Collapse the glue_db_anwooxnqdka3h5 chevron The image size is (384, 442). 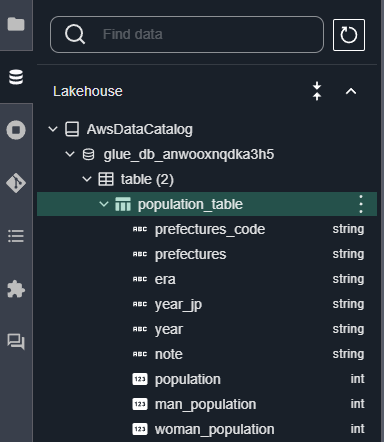coord(70,154)
